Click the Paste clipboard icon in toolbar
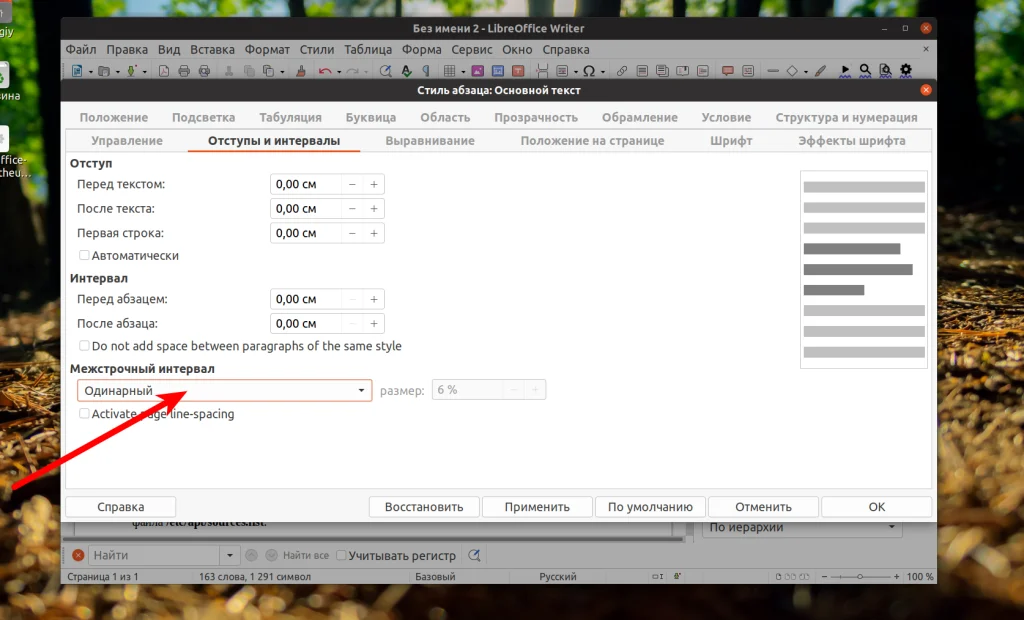This screenshot has width=1024, height=620. (x=268, y=71)
